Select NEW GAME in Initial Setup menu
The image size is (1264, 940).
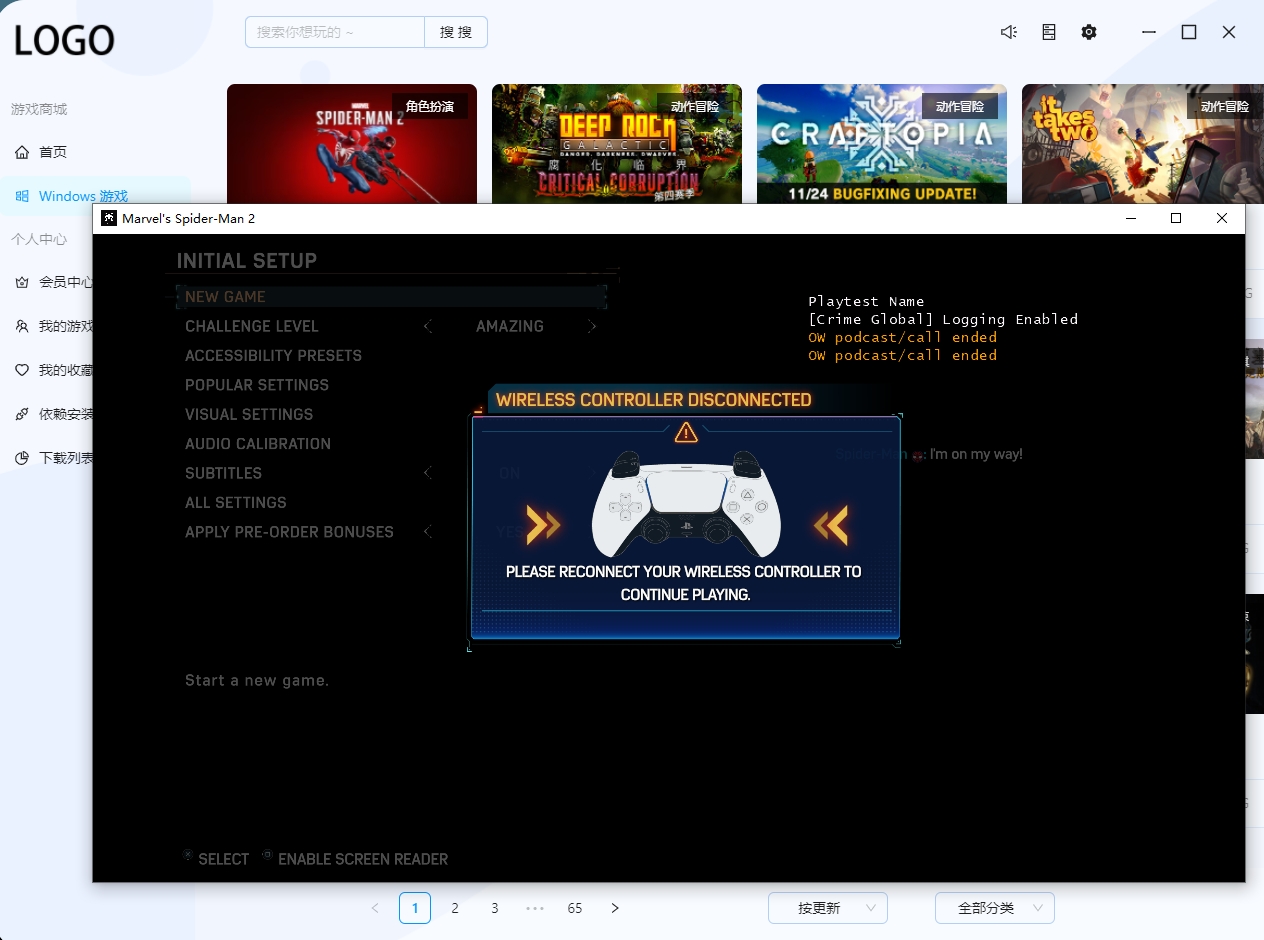(x=392, y=297)
